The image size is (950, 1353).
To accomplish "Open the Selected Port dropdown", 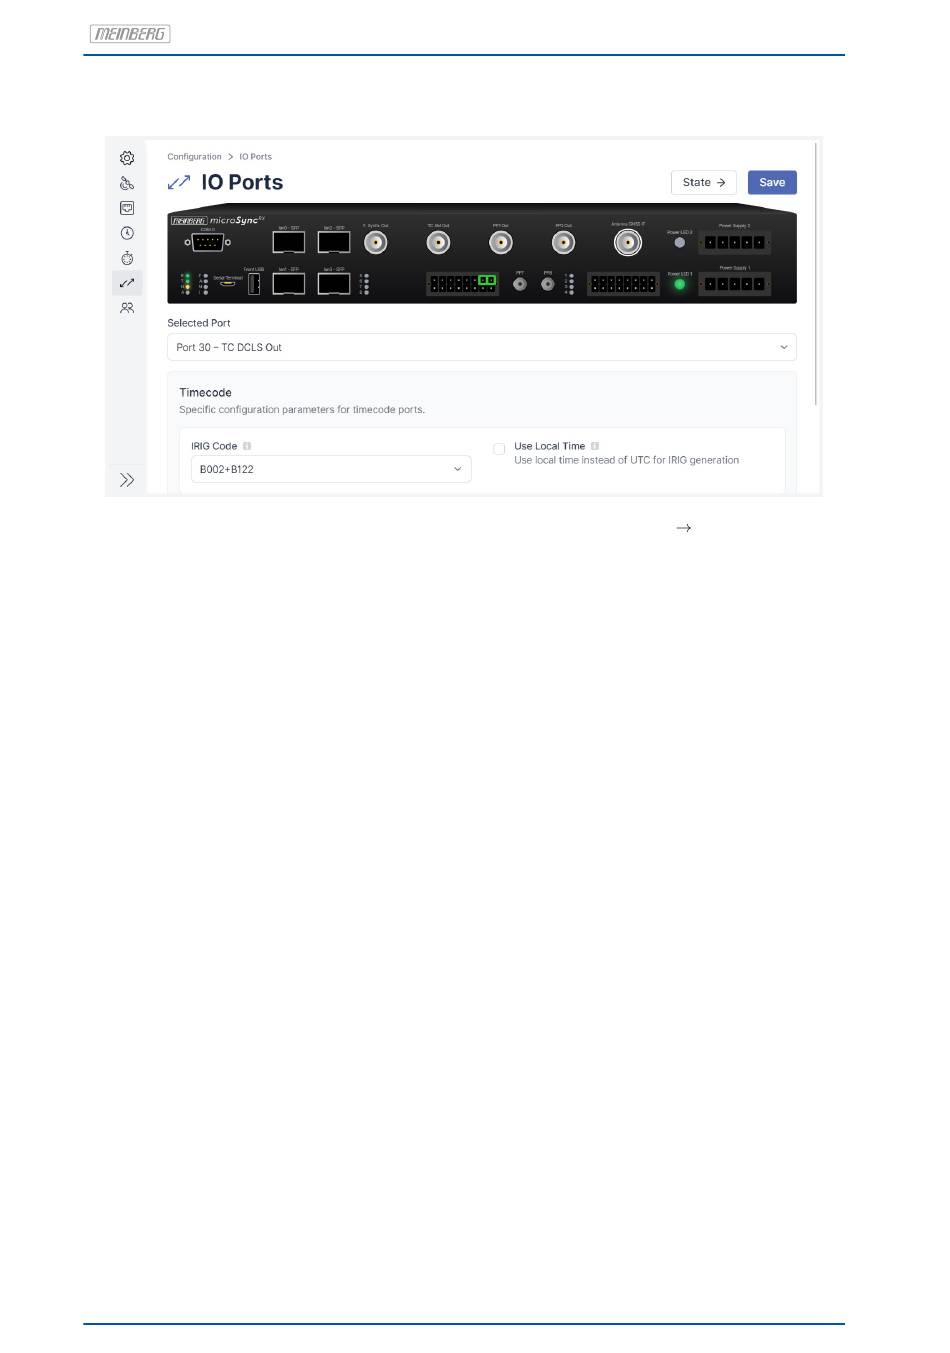I will click(481, 347).
